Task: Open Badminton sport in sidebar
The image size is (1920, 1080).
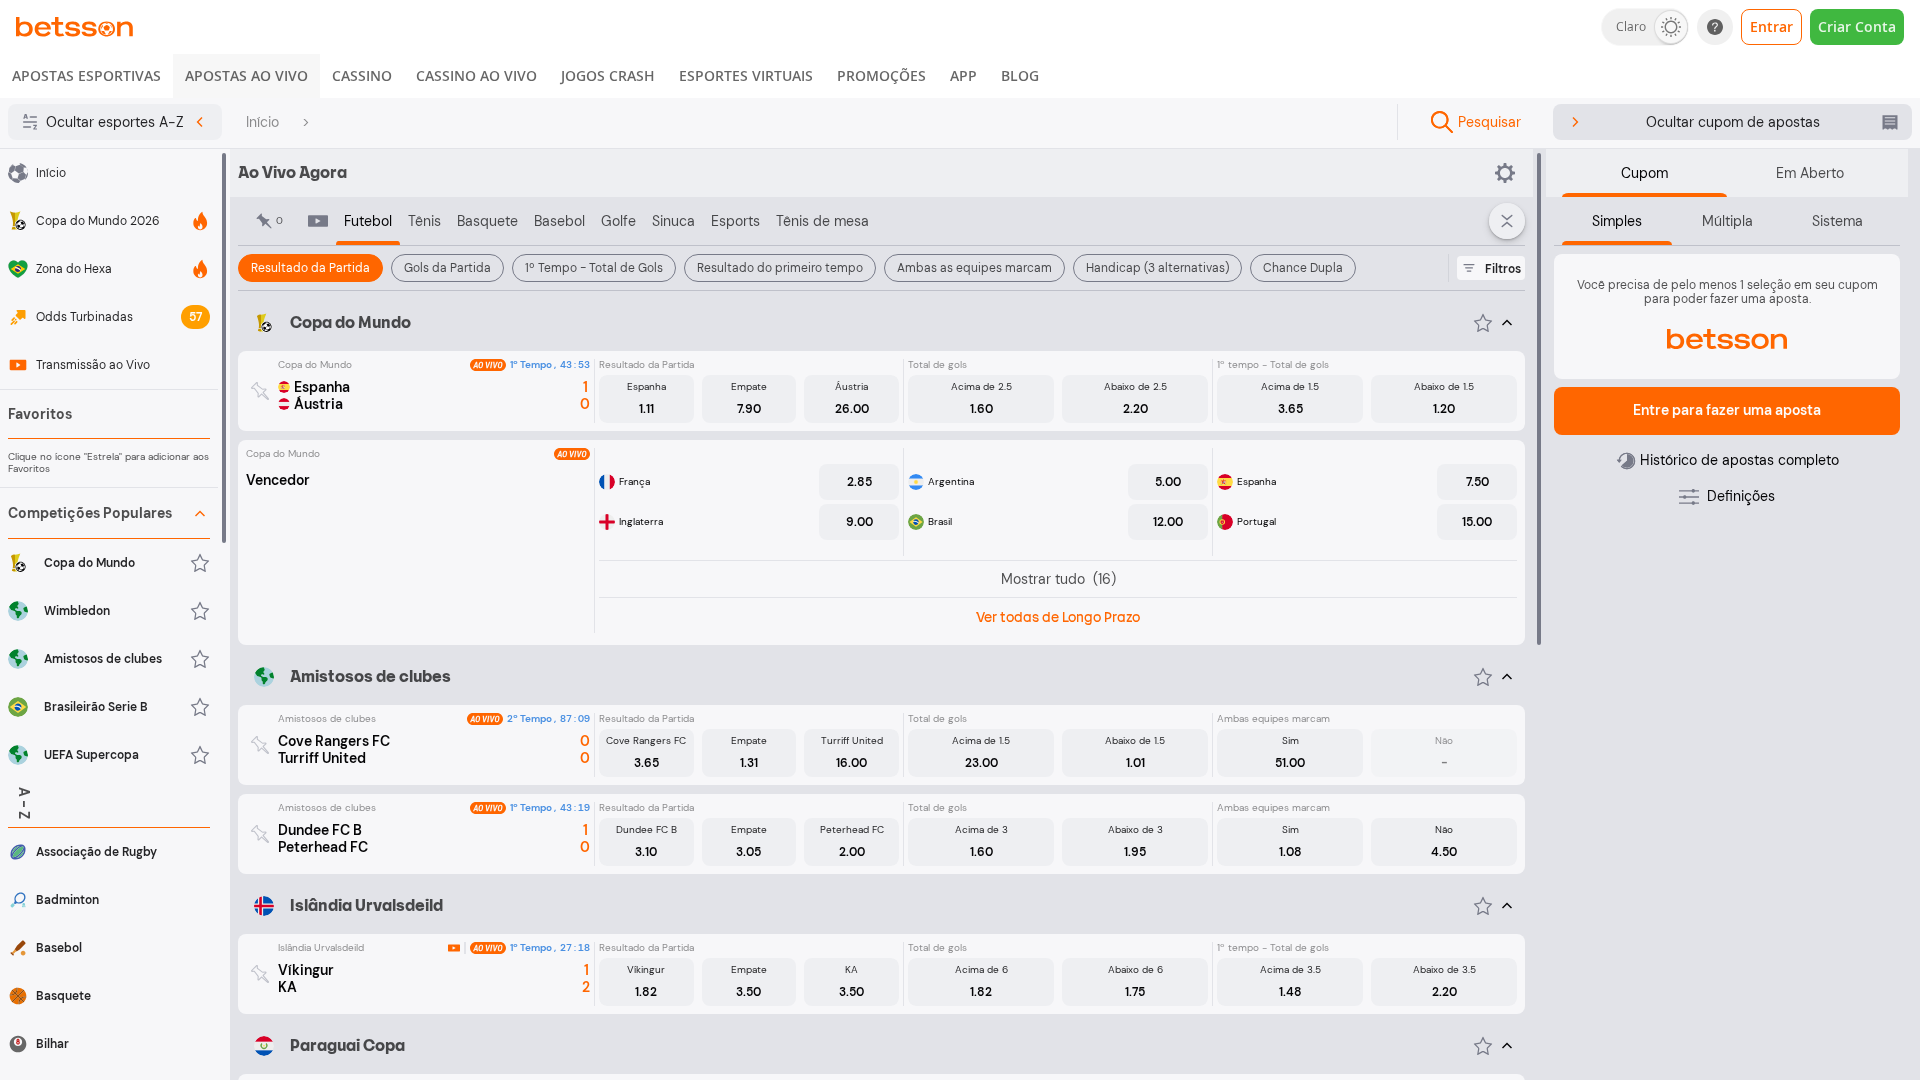Action: (x=109, y=900)
